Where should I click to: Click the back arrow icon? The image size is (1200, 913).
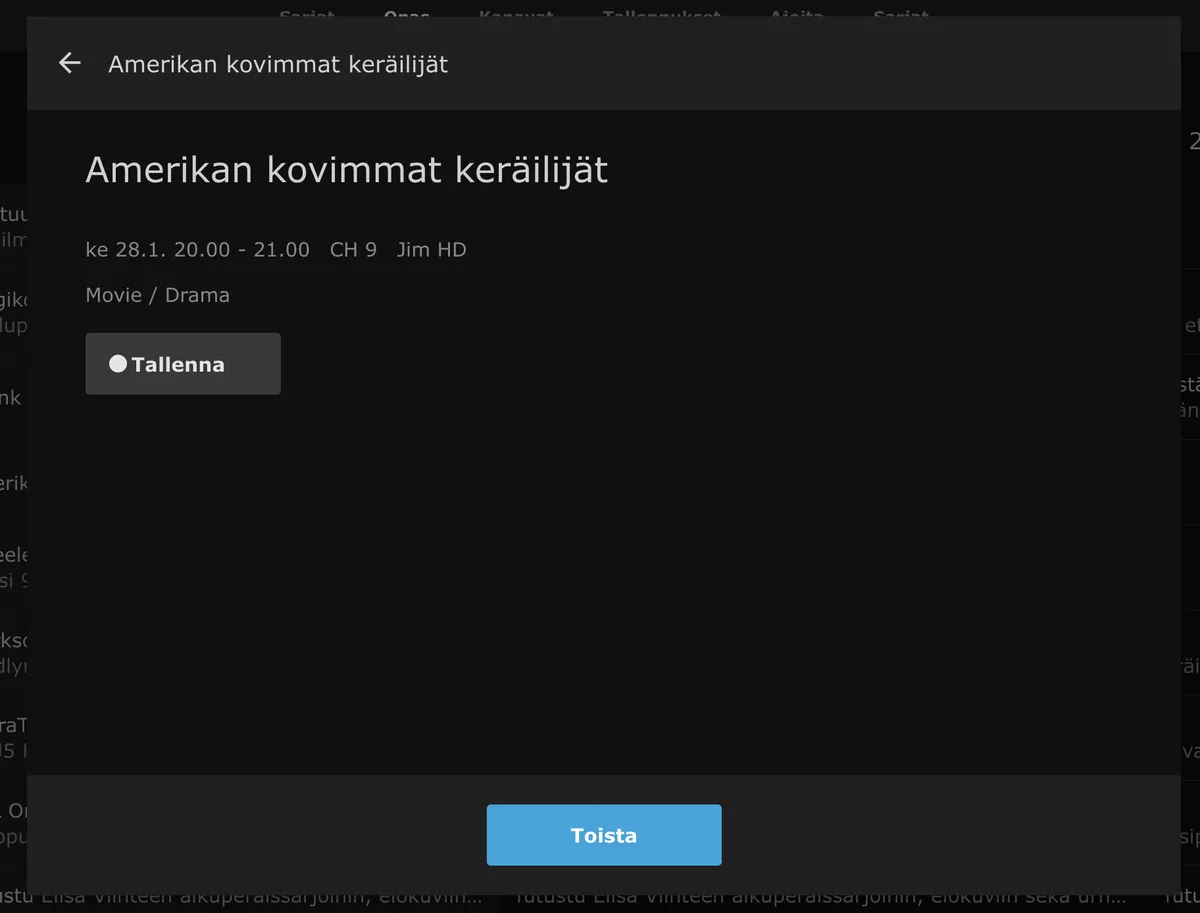click(x=69, y=64)
